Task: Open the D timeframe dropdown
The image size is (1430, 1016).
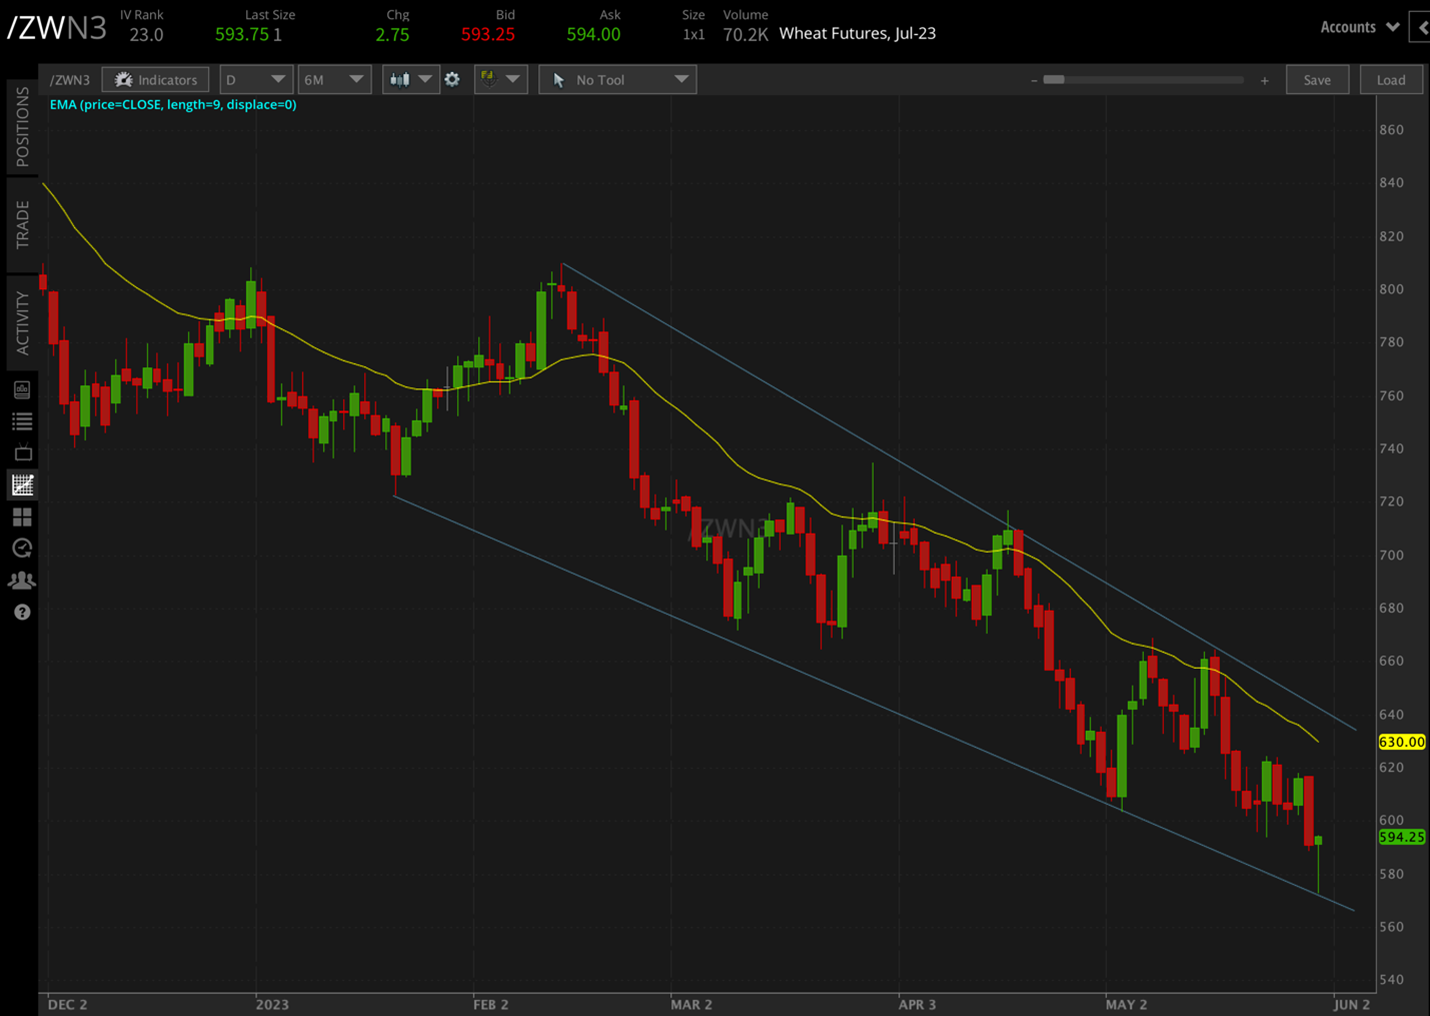Action: pyautogui.click(x=256, y=79)
